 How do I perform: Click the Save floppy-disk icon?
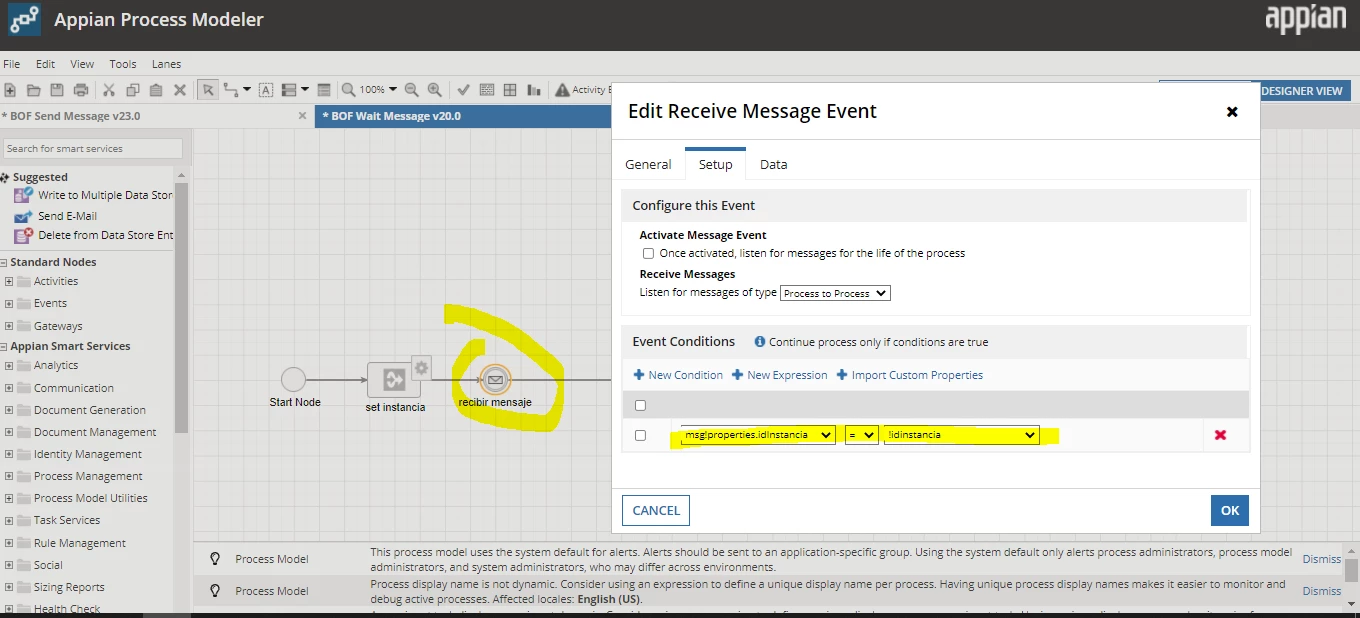point(58,90)
